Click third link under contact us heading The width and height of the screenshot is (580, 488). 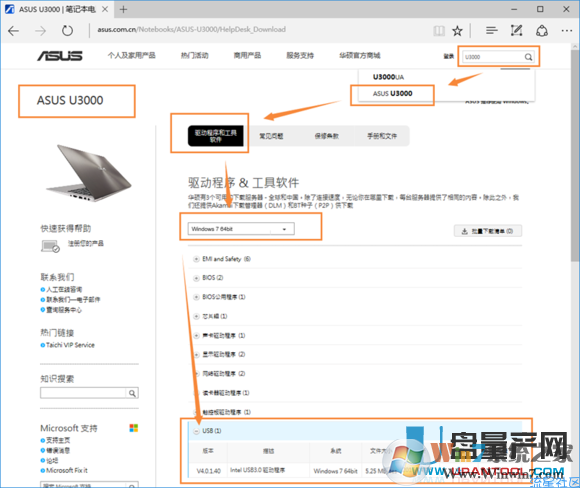tap(64, 310)
